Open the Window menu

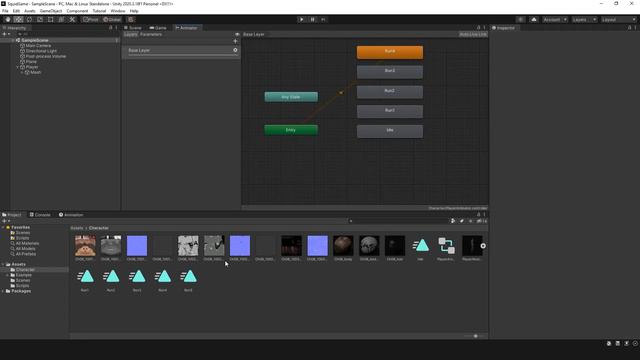tap(118, 11)
